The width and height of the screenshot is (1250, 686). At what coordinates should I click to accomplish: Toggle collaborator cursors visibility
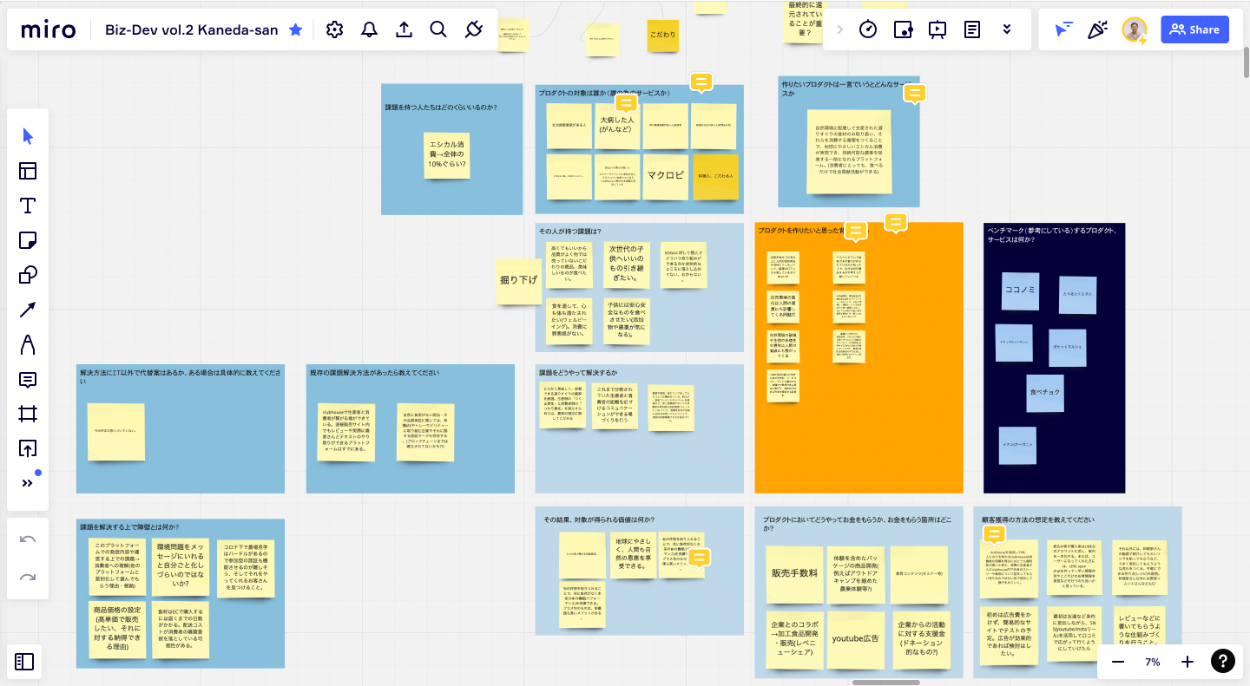tap(1063, 30)
